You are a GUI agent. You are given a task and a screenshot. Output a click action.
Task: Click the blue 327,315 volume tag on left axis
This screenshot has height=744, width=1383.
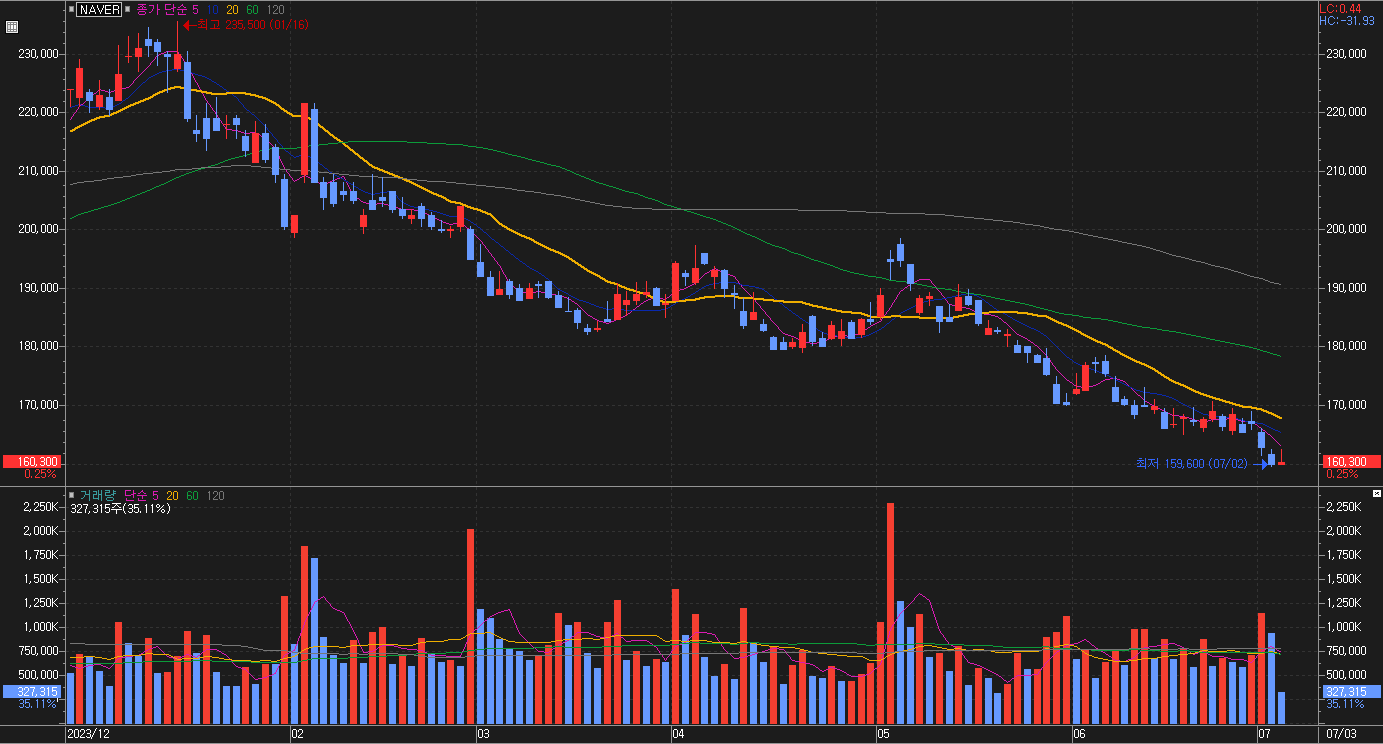pos(31,691)
